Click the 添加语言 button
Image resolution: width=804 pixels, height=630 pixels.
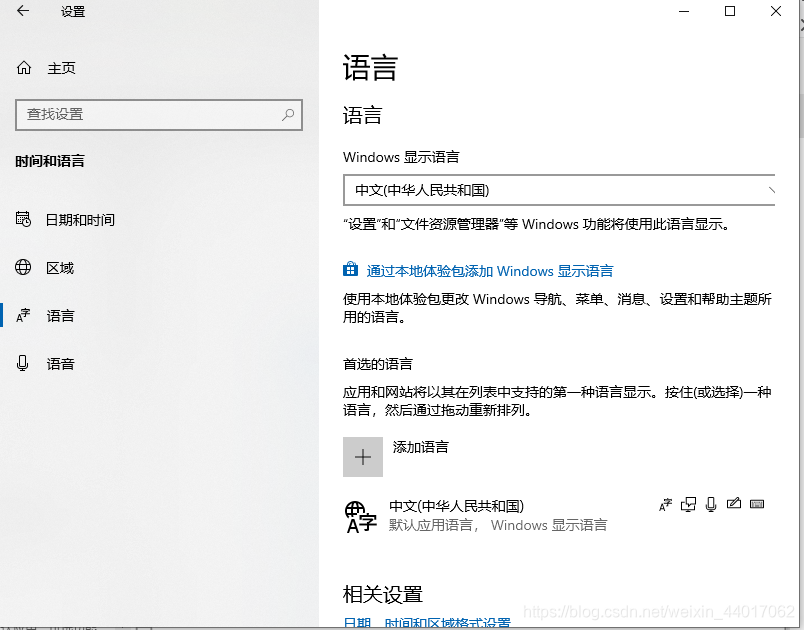(x=396, y=457)
